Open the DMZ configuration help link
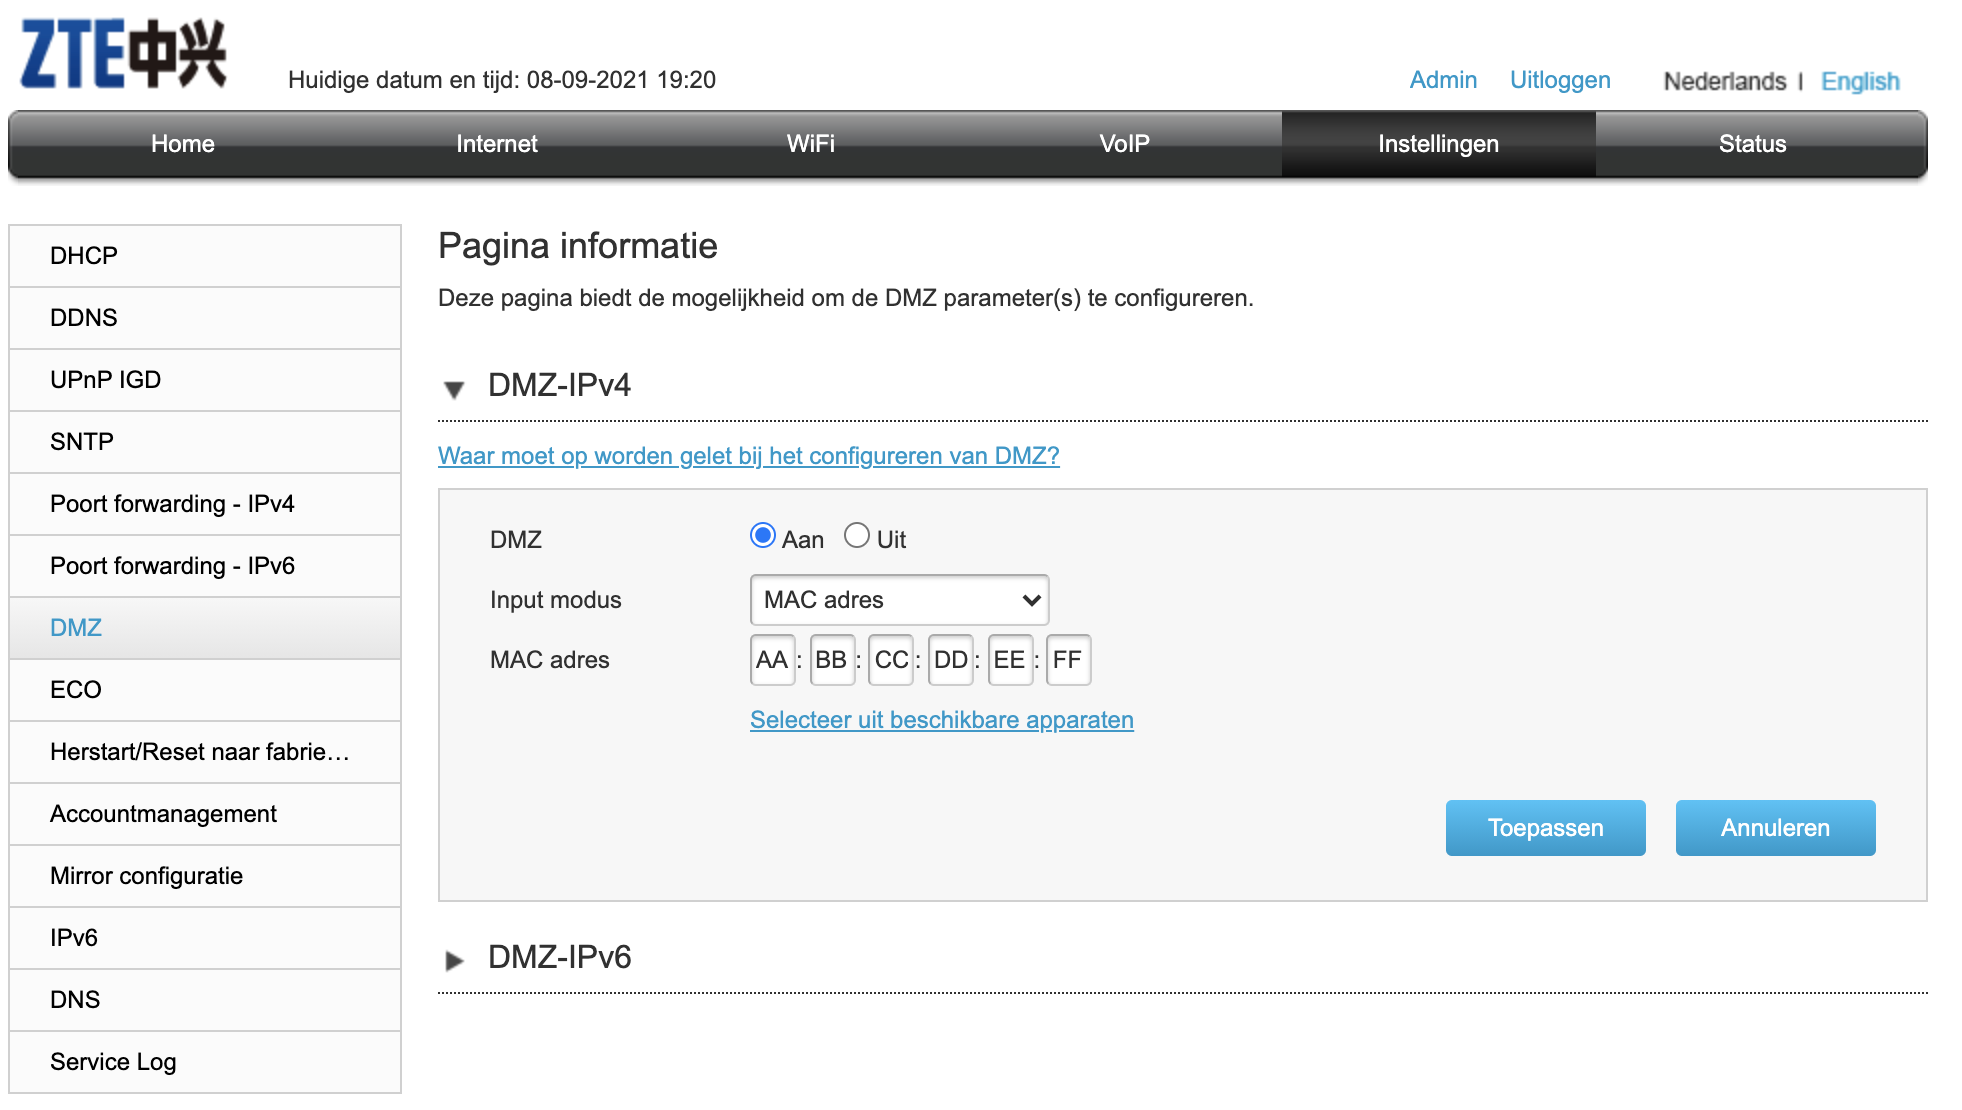The image size is (1962, 1110). point(748,456)
